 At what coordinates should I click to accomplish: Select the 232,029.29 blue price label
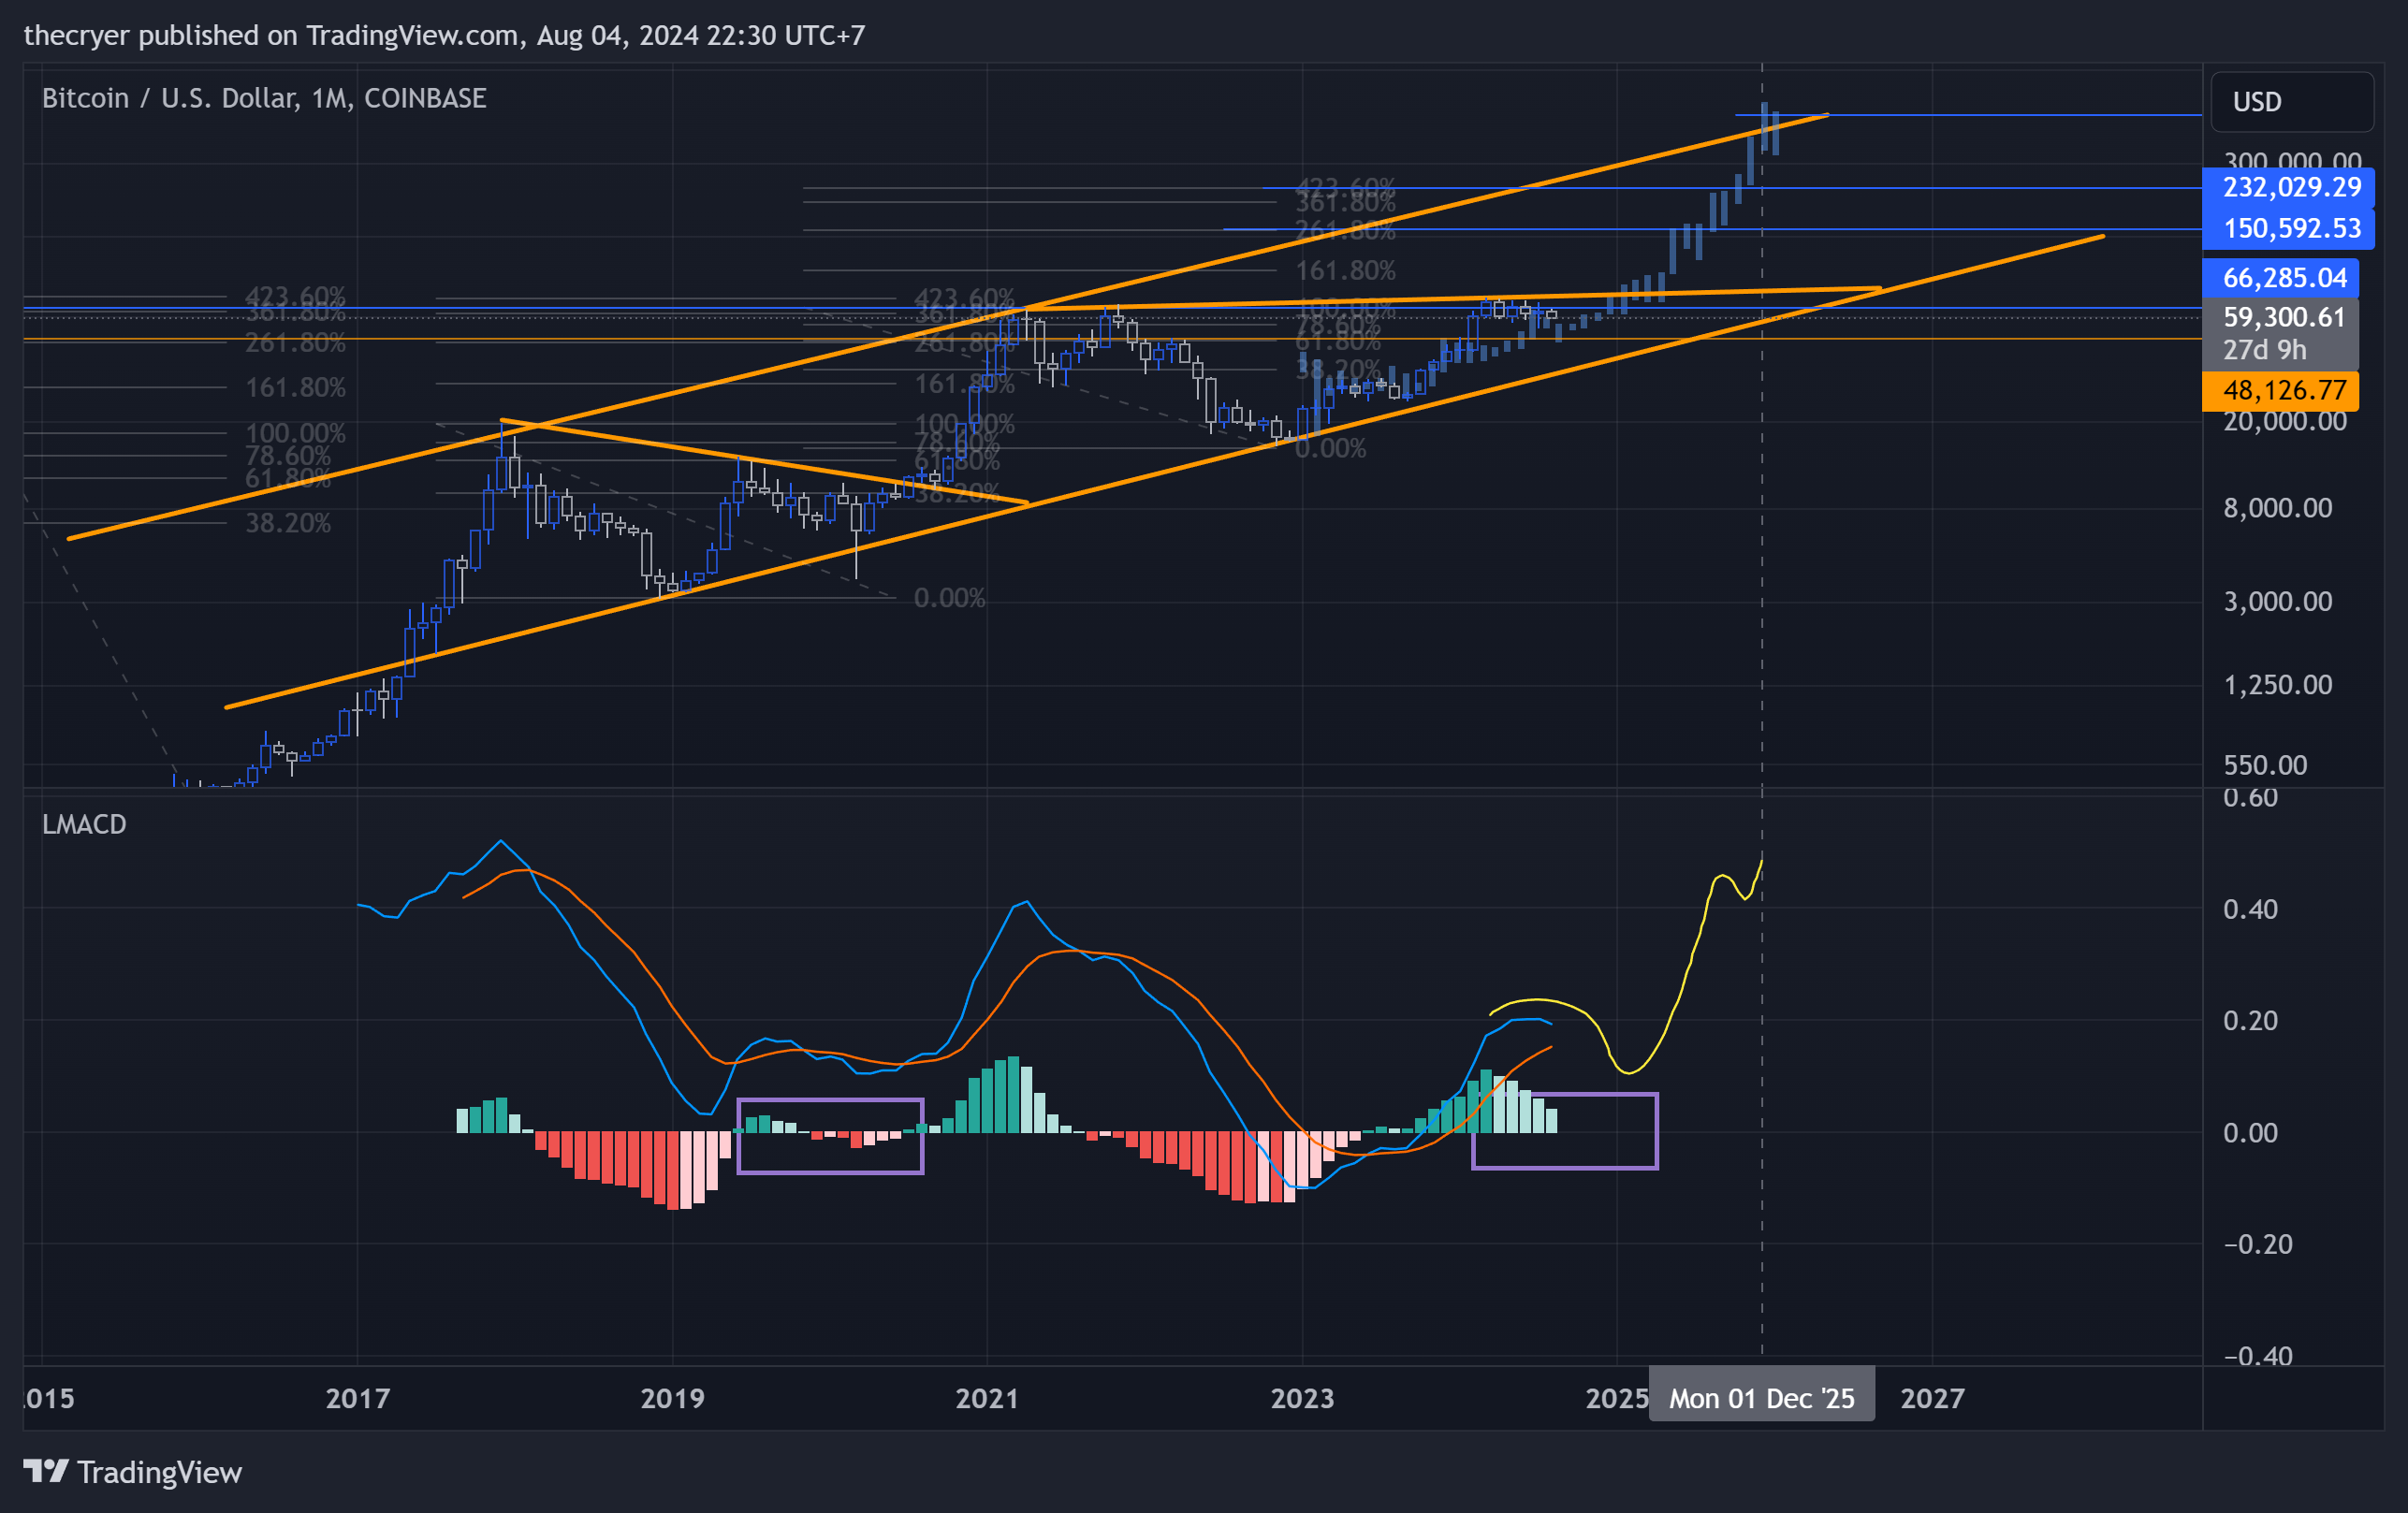tap(2288, 187)
